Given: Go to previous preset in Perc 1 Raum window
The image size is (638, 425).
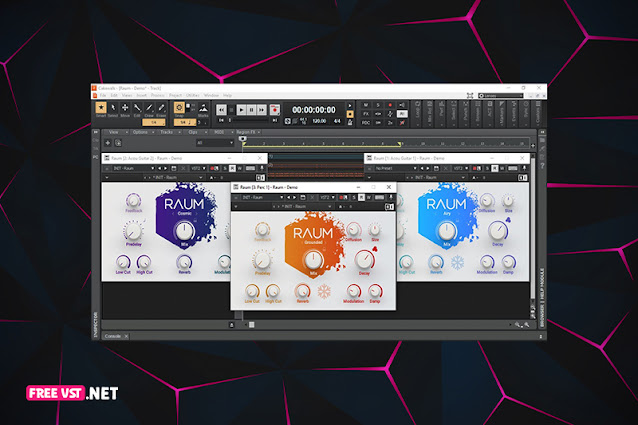Looking at the screenshot, I should pos(288,197).
